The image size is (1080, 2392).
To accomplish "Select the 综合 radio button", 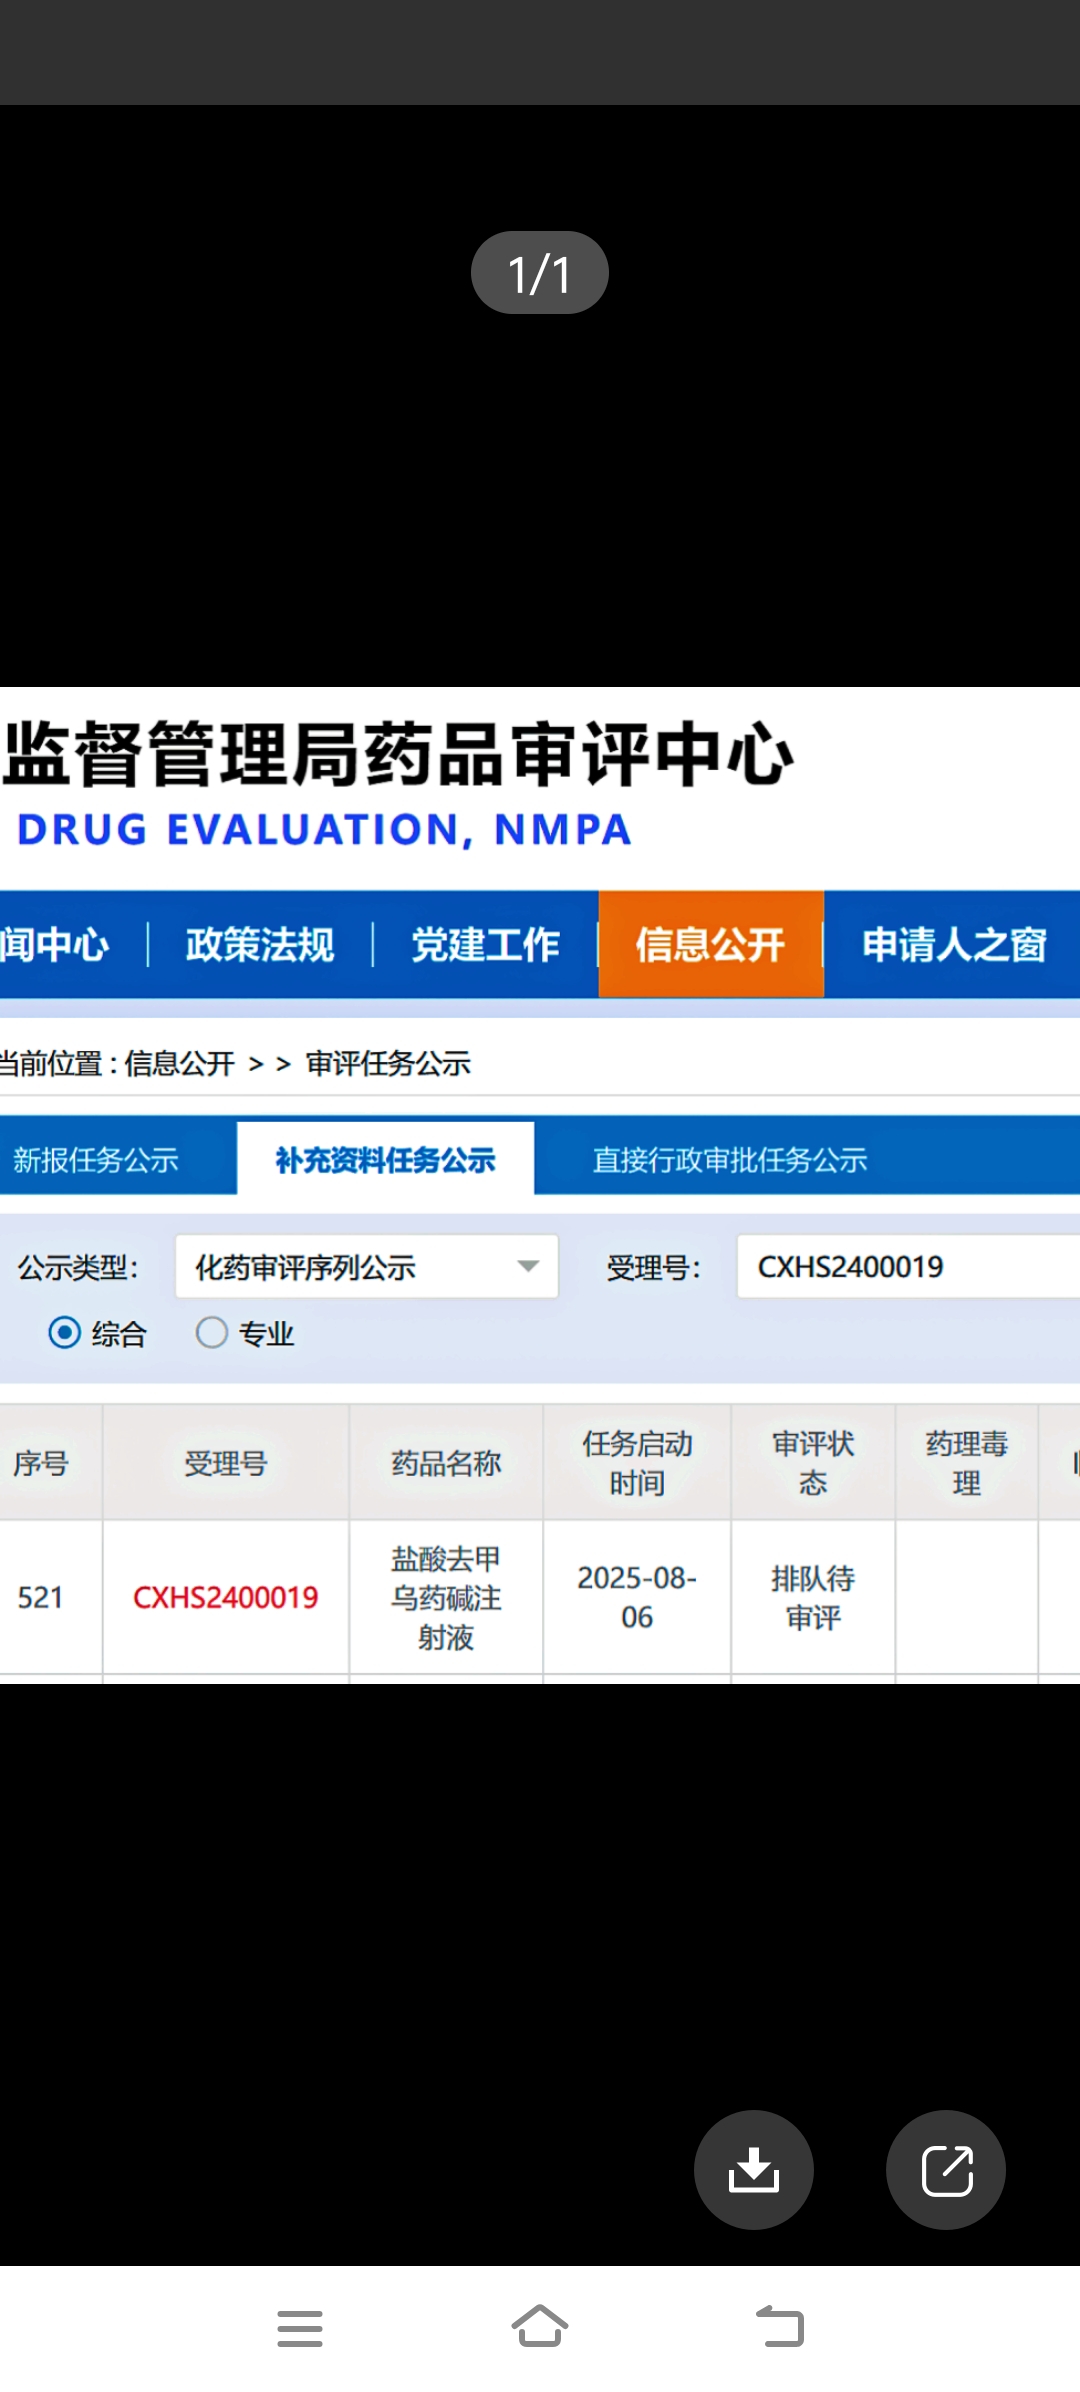I will [x=65, y=1333].
